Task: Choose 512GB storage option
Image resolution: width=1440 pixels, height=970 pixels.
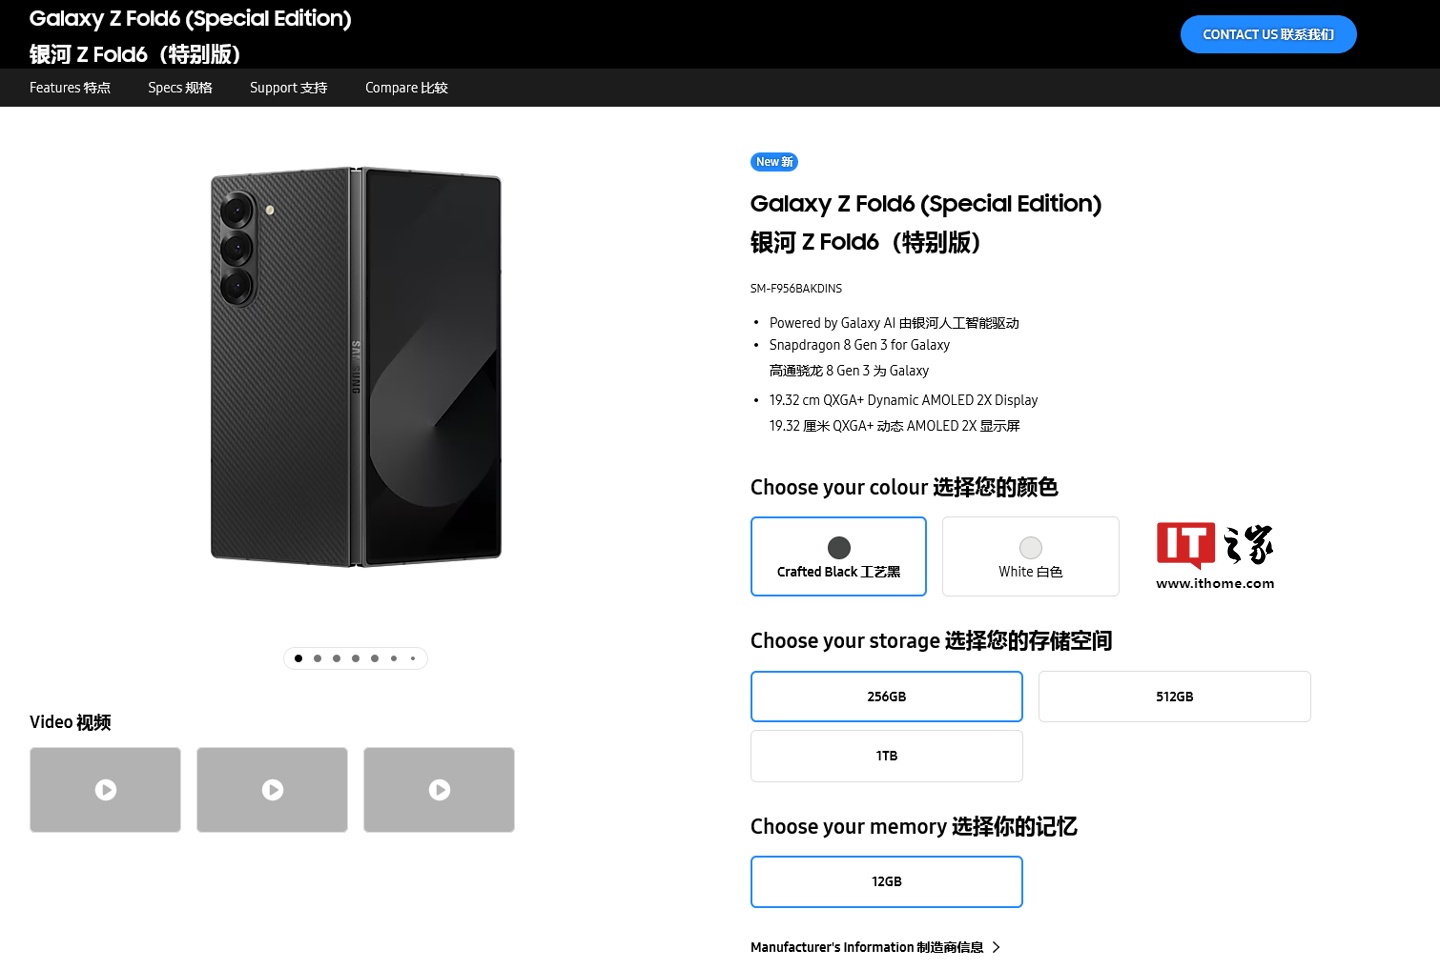Action: [1174, 697]
